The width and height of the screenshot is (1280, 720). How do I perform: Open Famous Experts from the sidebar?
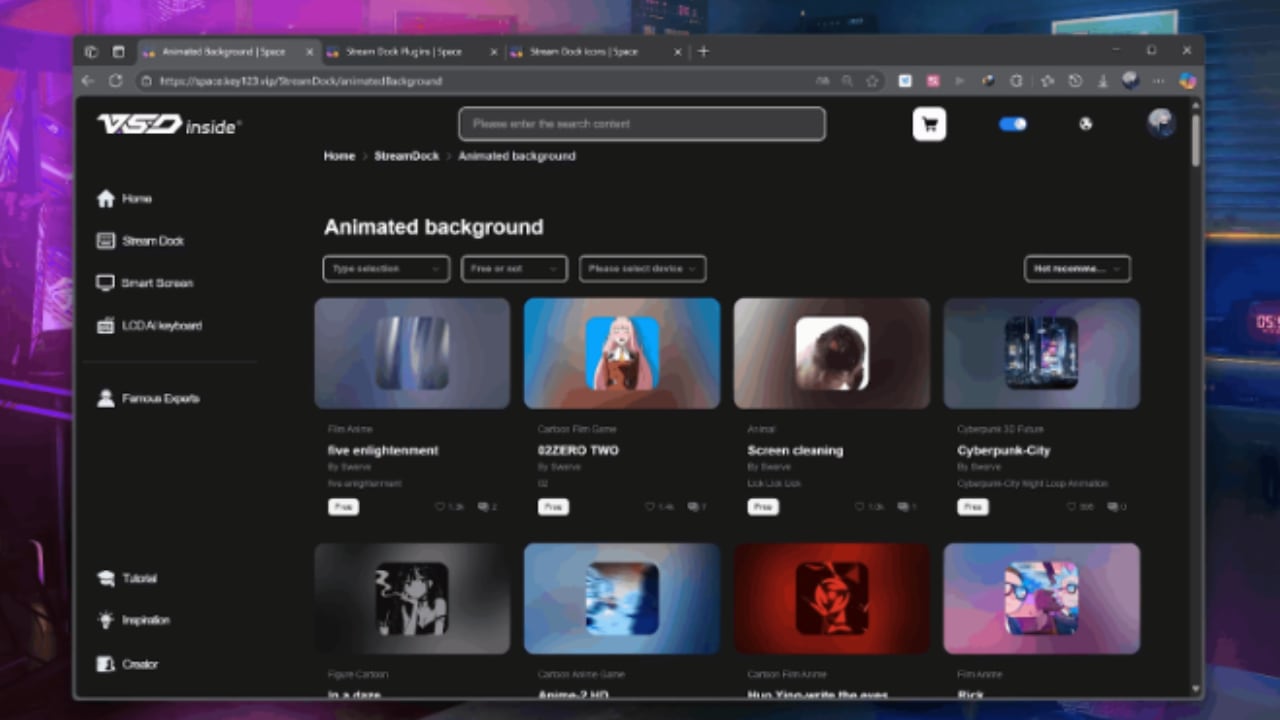click(160, 398)
